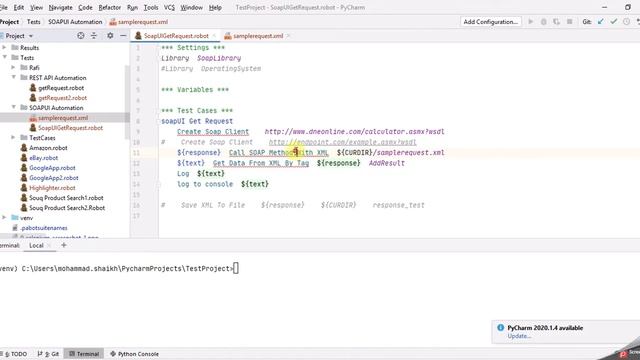Select .pabotsuitenames file in tree
The height and width of the screenshot is (360, 640).
pos(44,228)
